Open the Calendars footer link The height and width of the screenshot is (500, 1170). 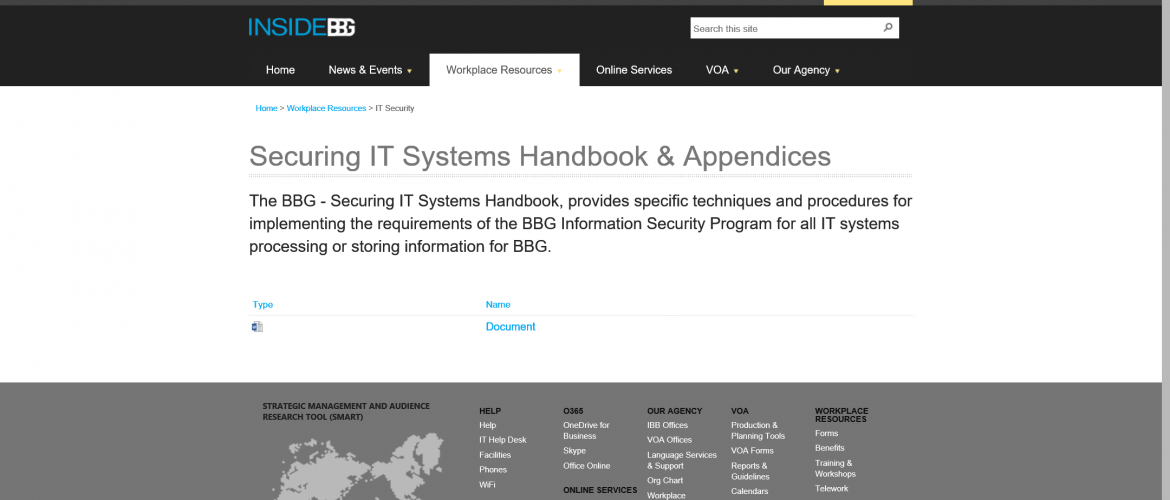pyautogui.click(x=749, y=491)
